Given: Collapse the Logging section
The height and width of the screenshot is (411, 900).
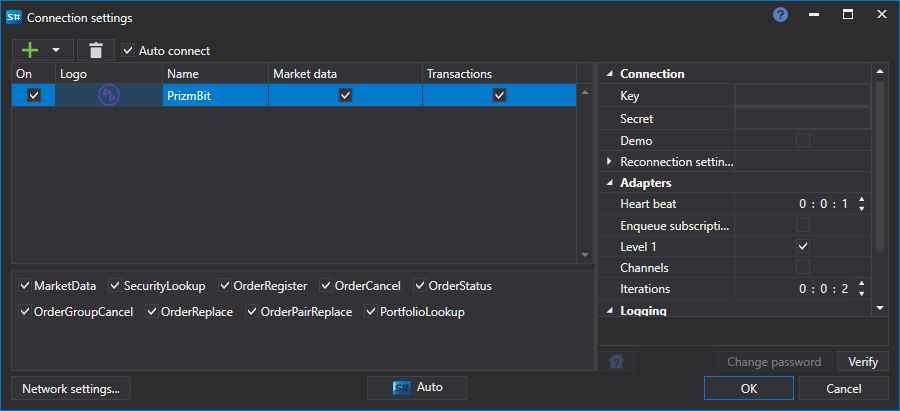Looking at the screenshot, I should (609, 311).
